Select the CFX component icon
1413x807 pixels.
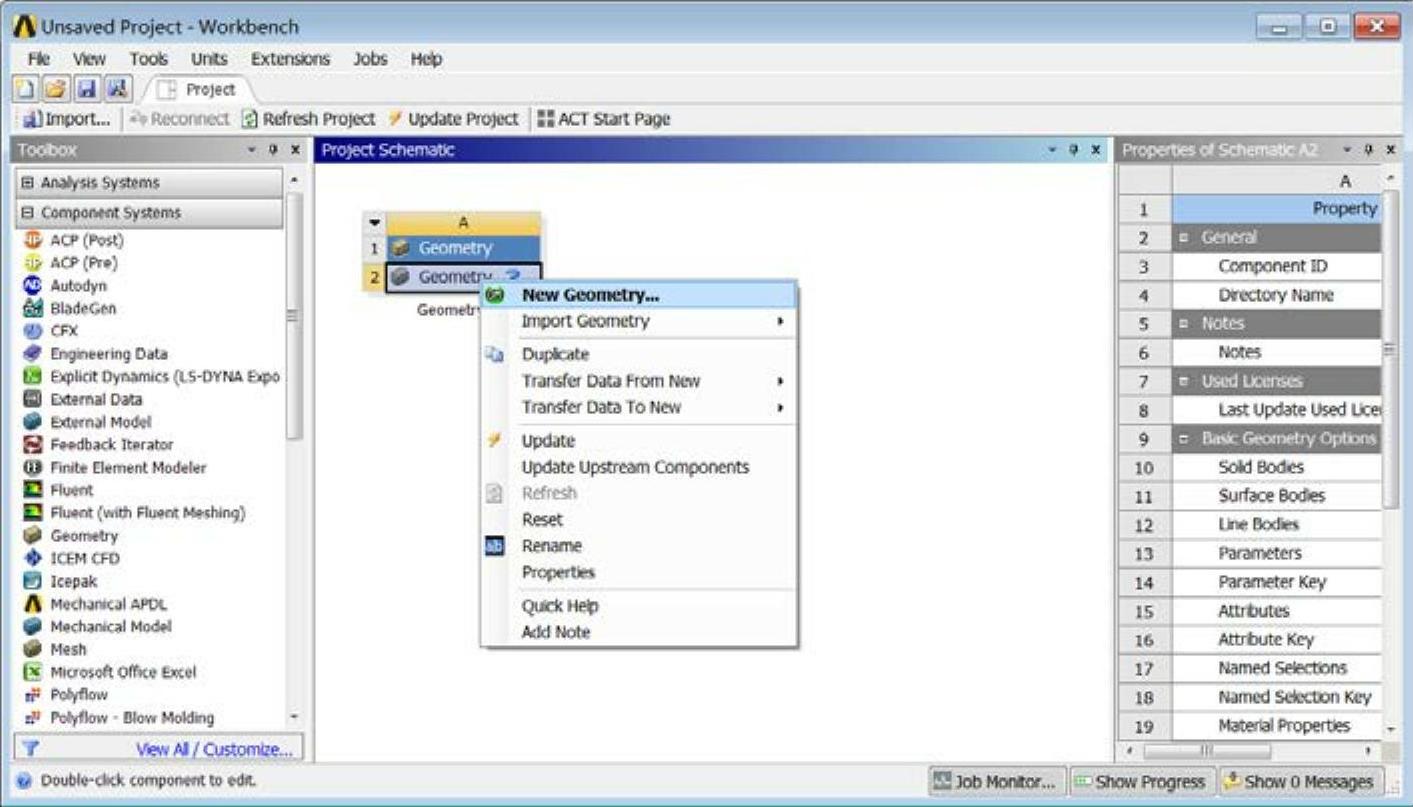(x=33, y=331)
